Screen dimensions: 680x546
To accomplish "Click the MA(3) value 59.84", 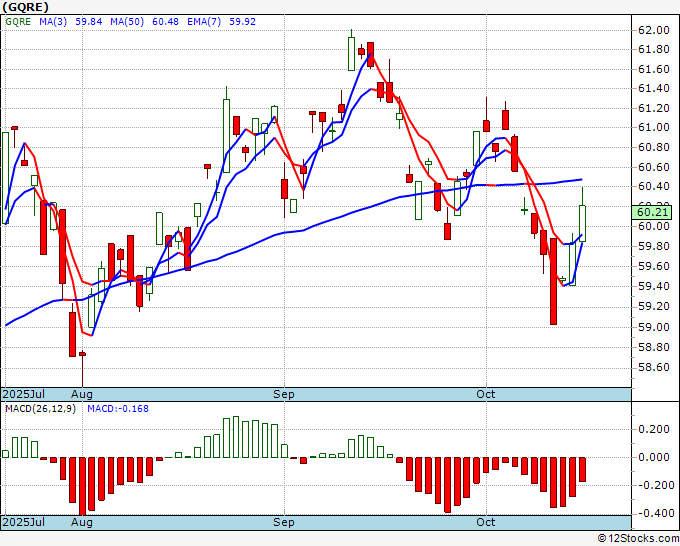I will [x=89, y=22].
